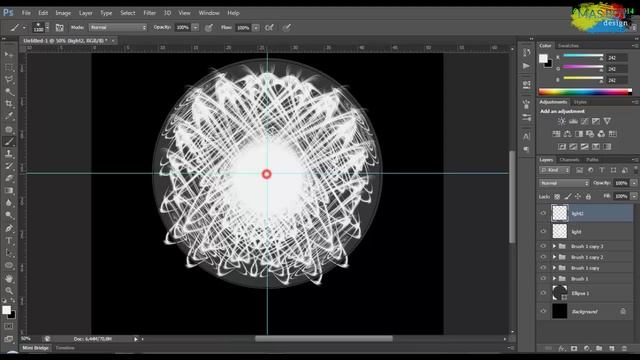Open the layer blend mode dropdown
Screen dimensions: 640x360
click(564, 183)
